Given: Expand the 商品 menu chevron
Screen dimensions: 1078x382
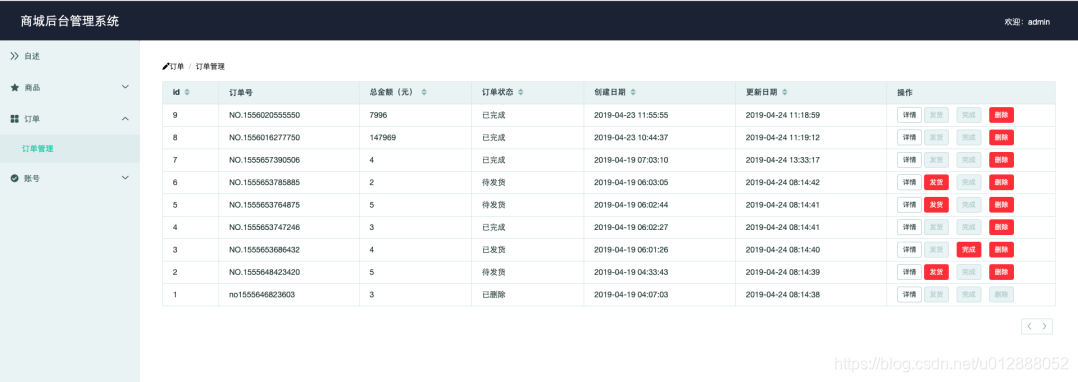Looking at the screenshot, I should (x=125, y=87).
